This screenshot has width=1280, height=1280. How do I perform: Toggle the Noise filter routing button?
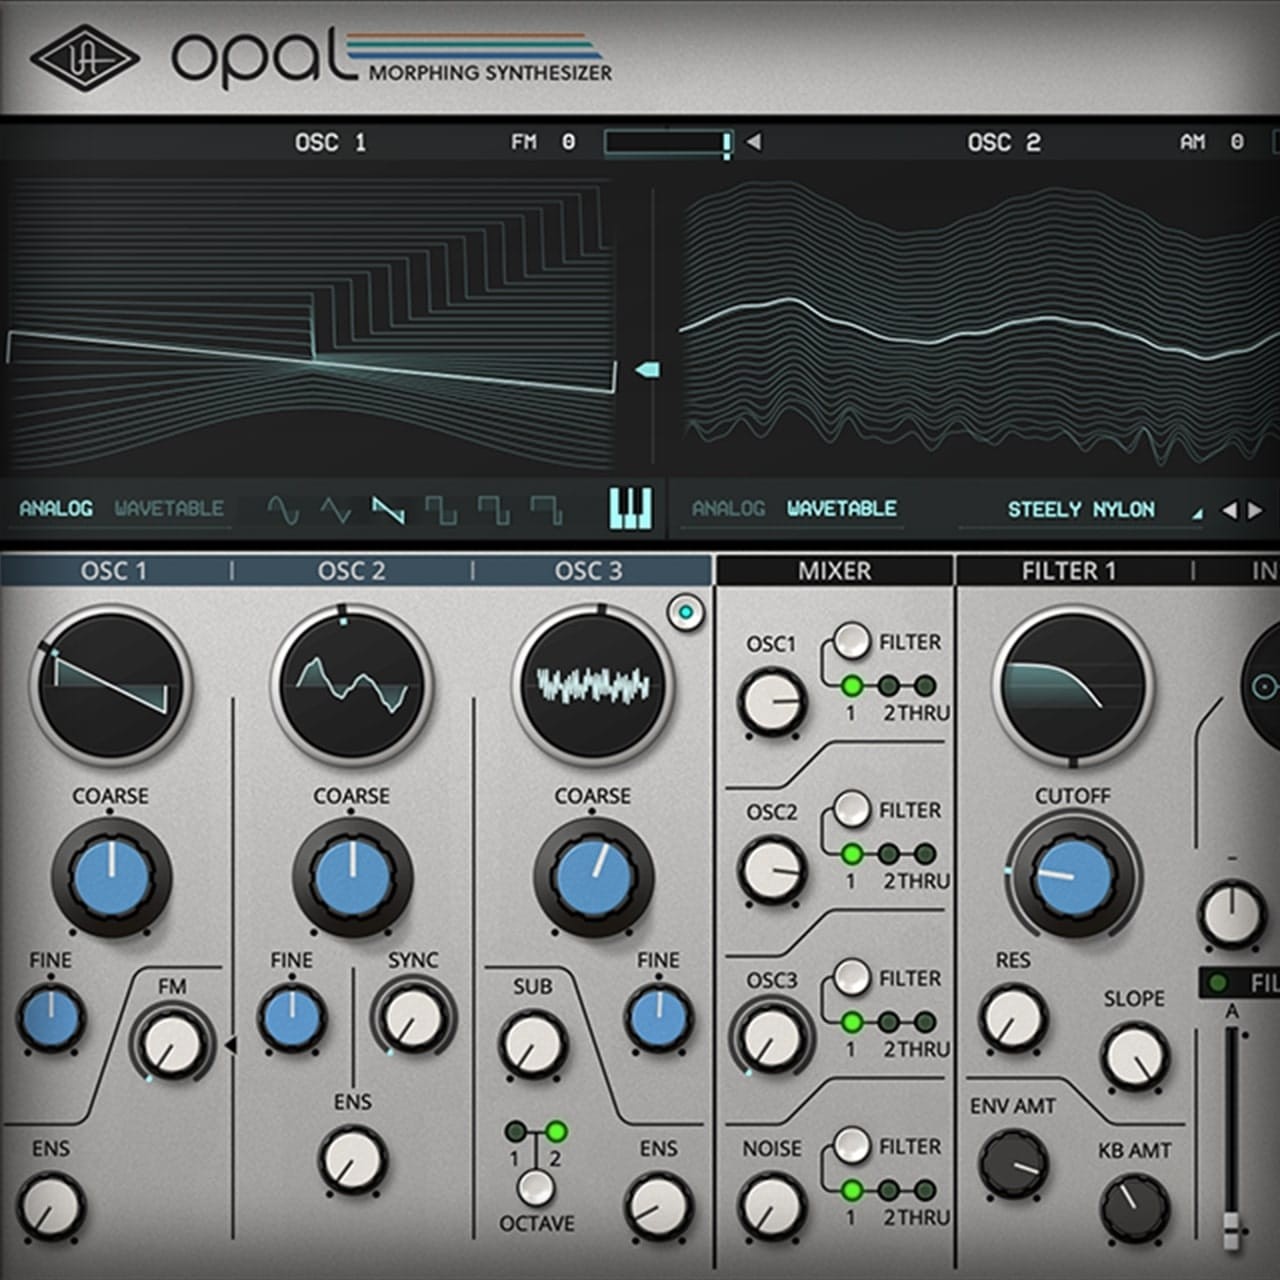click(x=852, y=1145)
